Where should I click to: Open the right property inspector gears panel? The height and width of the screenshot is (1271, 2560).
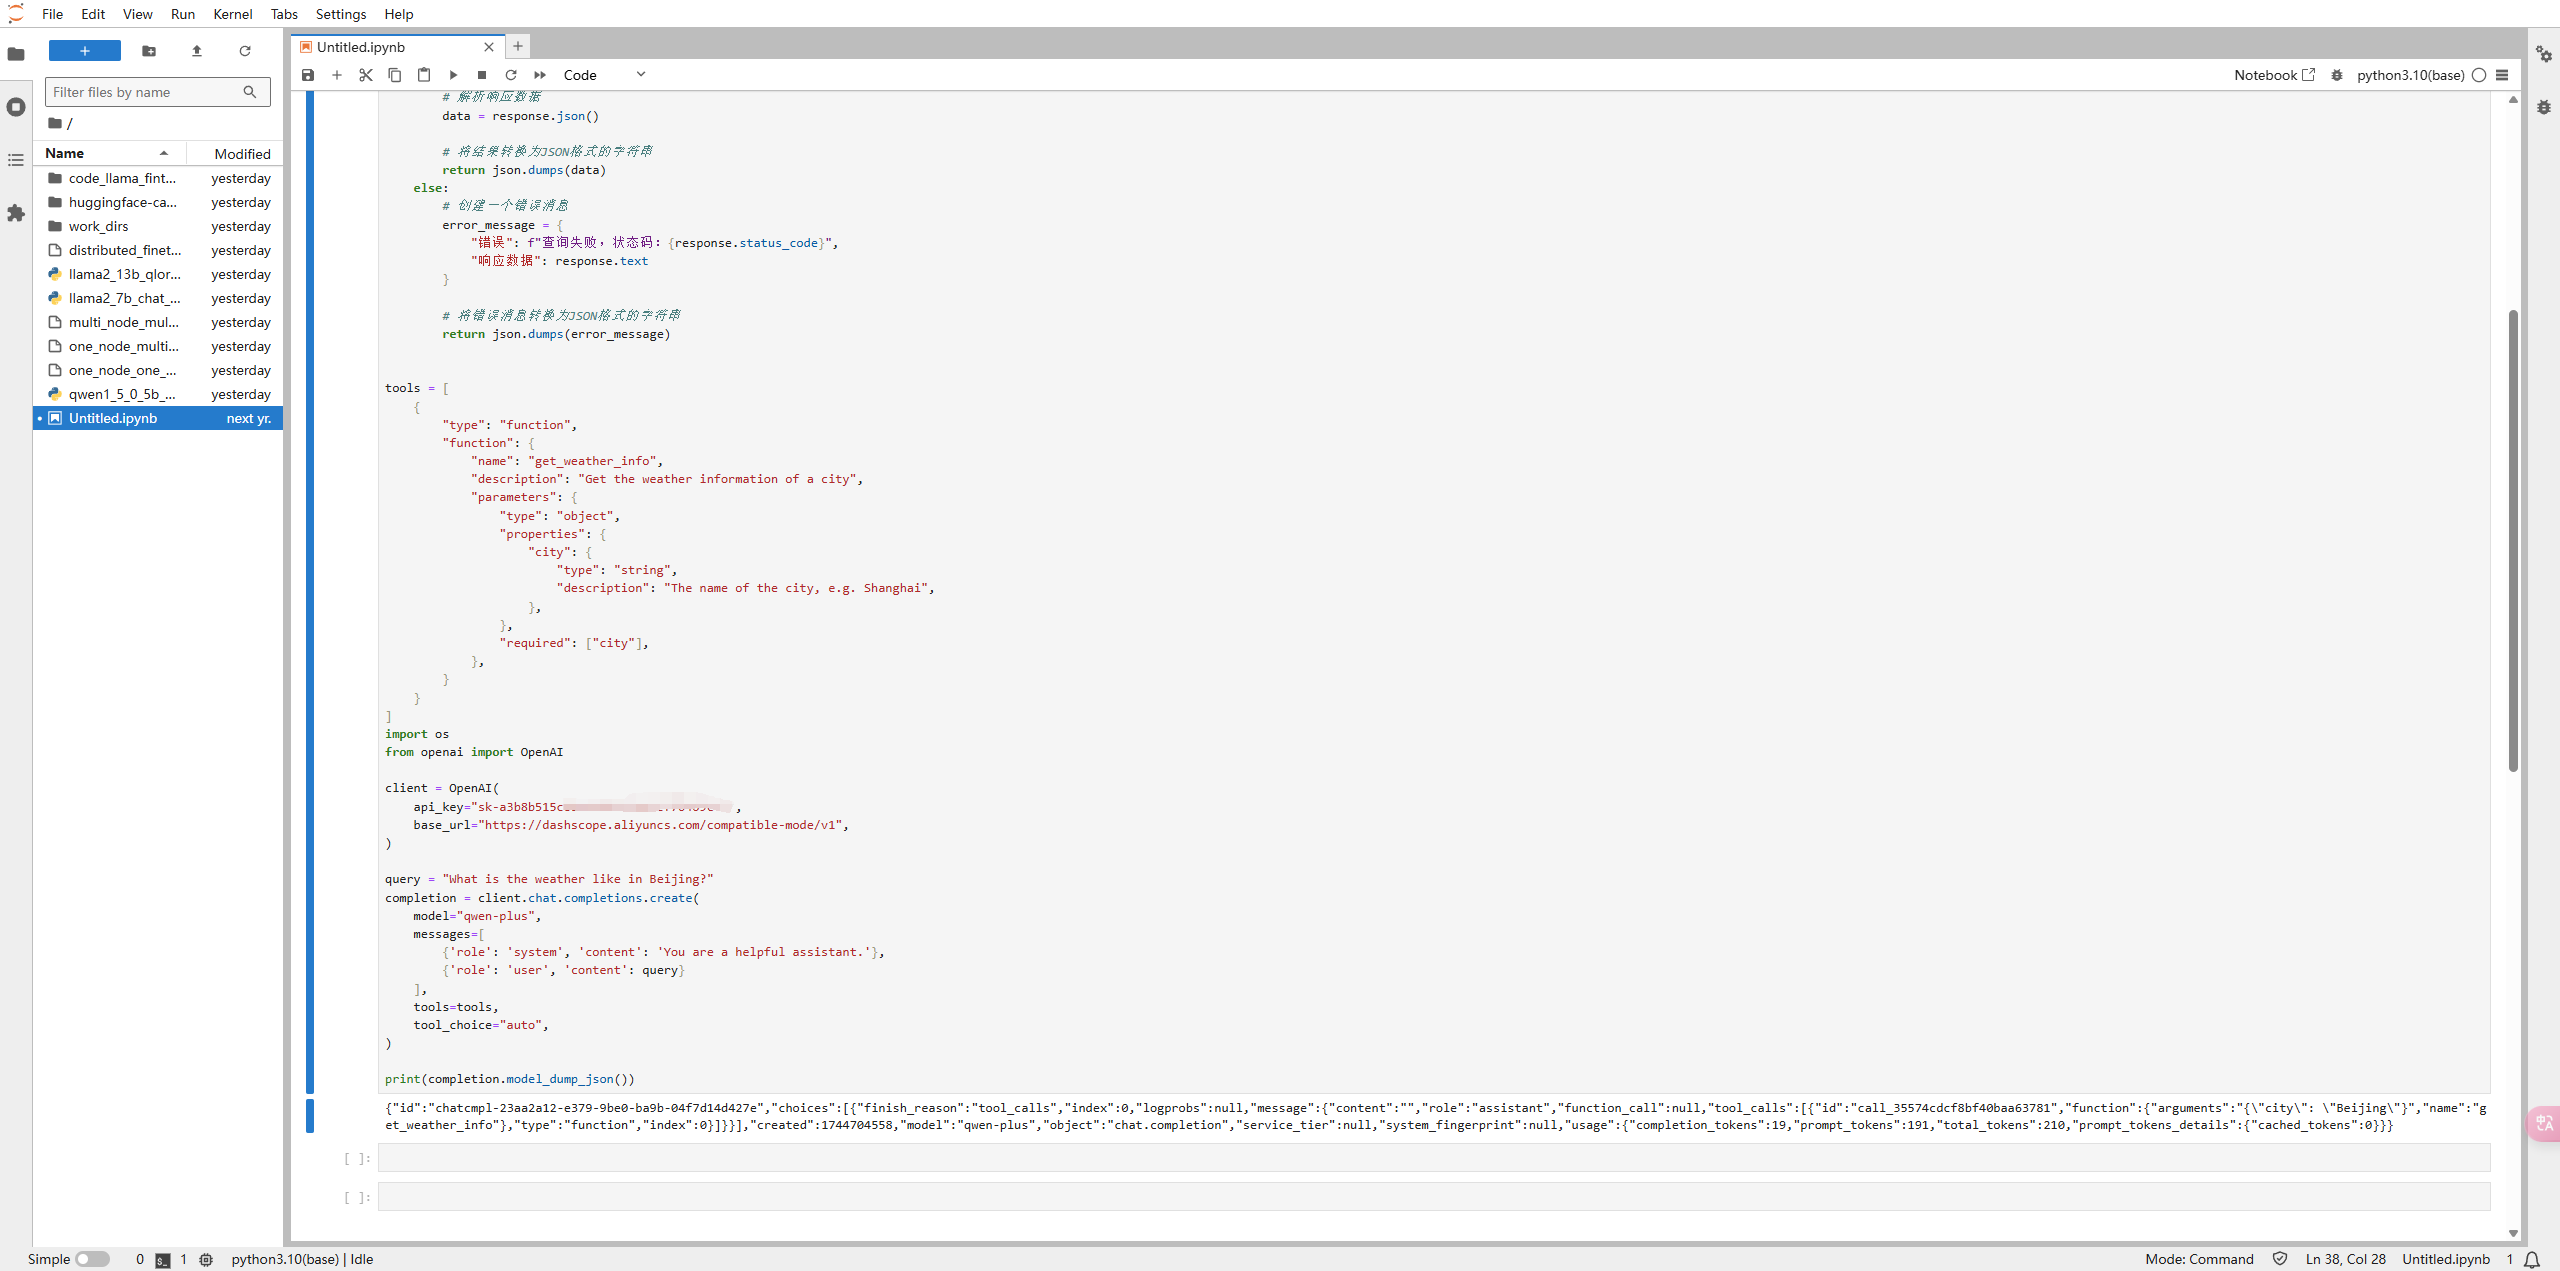(x=2543, y=54)
